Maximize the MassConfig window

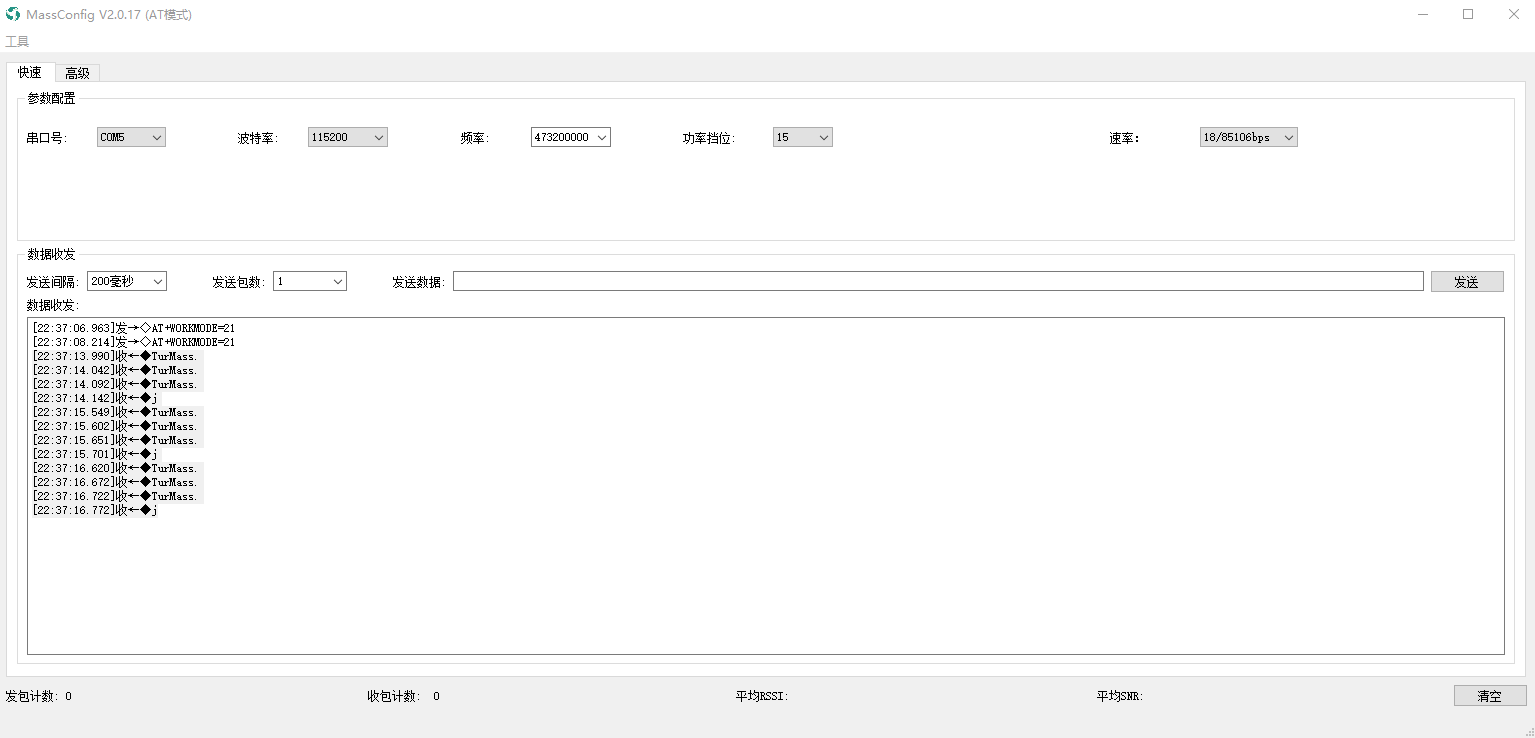(x=1468, y=14)
